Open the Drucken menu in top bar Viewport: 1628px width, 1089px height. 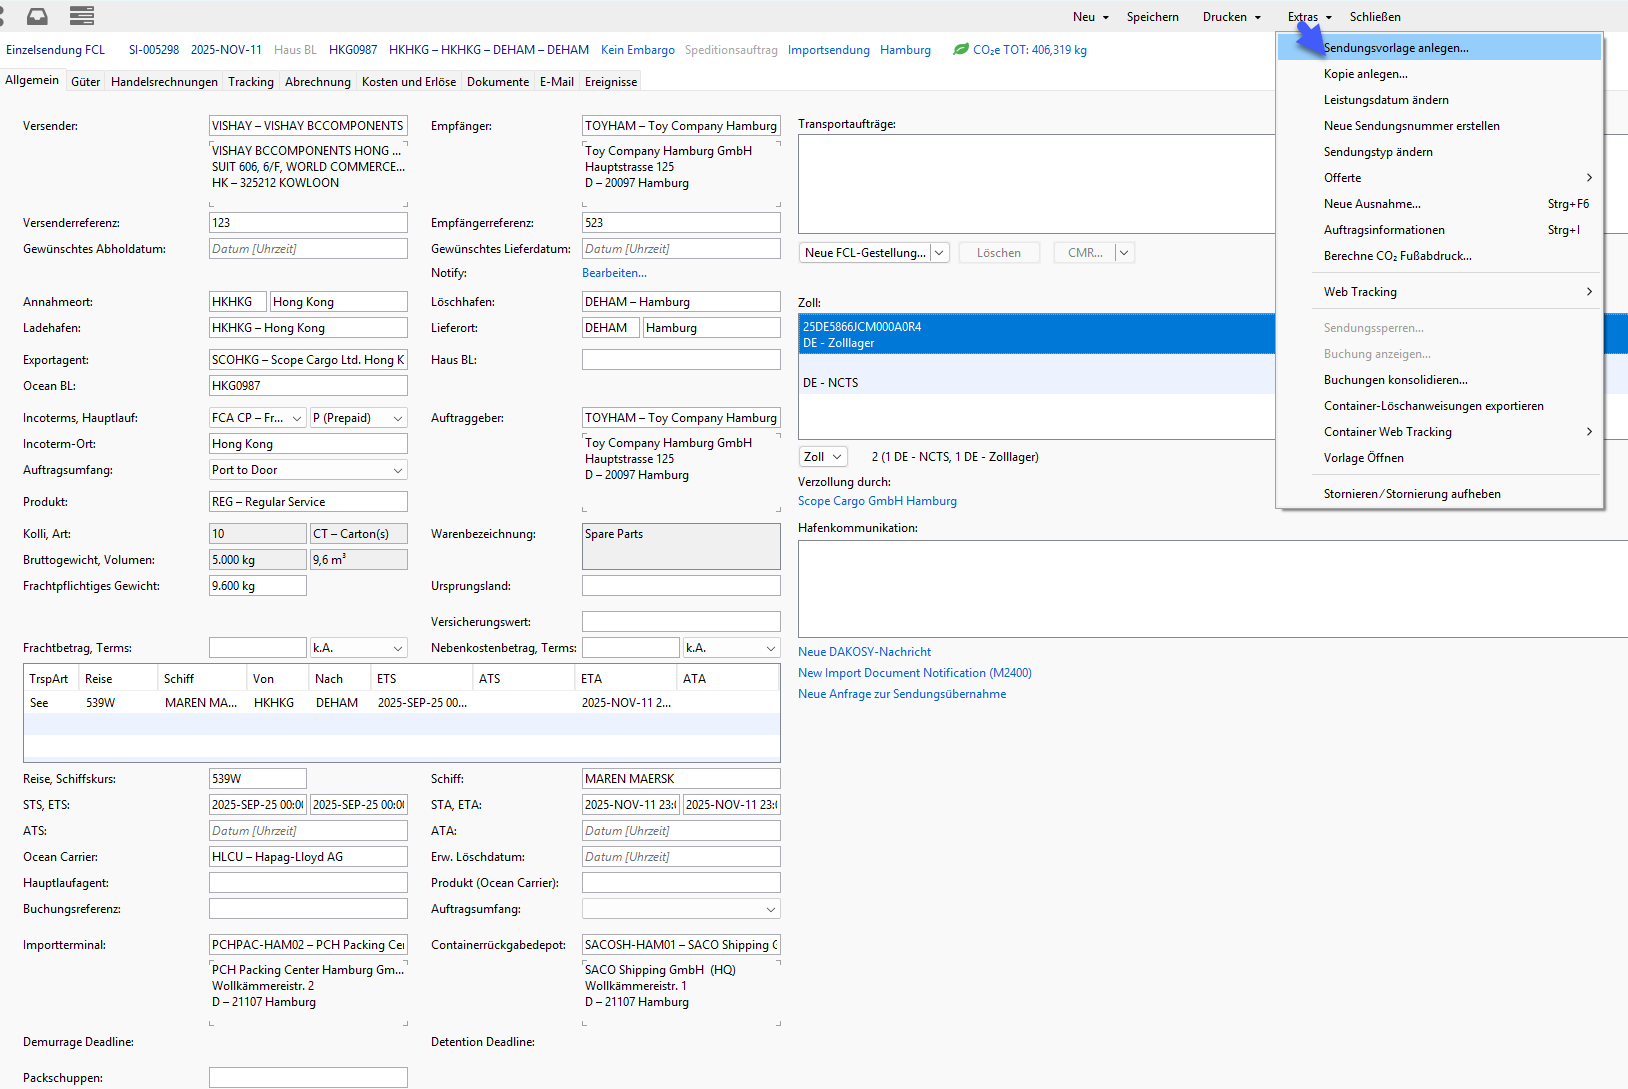click(1231, 17)
